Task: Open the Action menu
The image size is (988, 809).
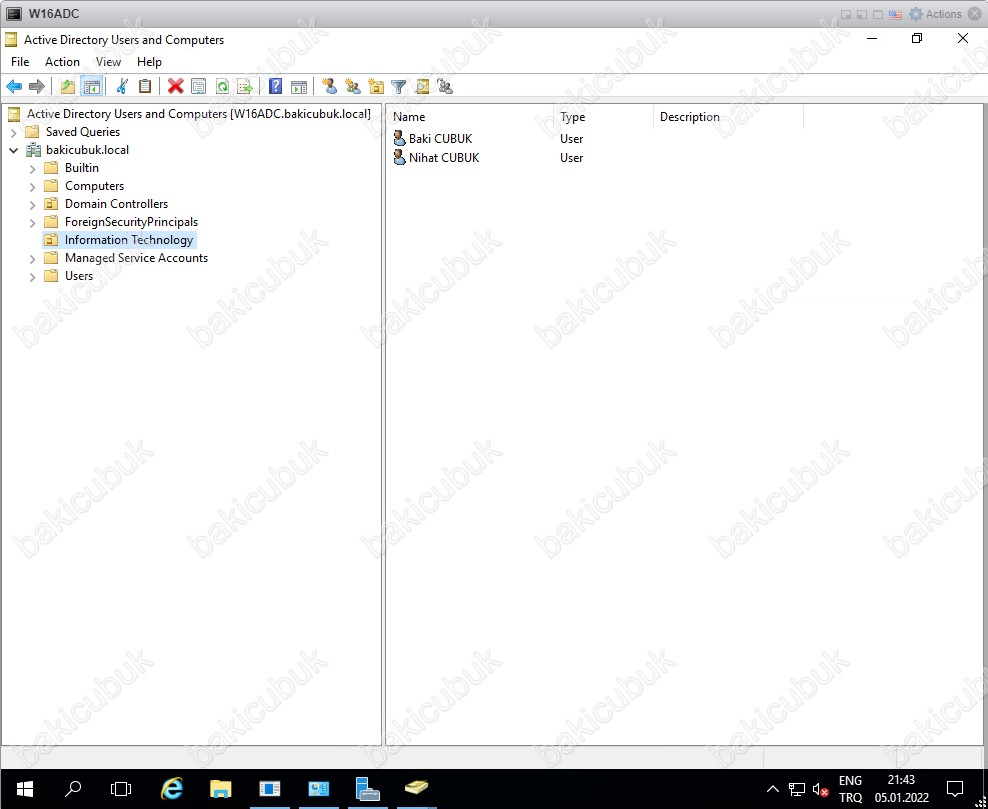Action: pos(62,62)
